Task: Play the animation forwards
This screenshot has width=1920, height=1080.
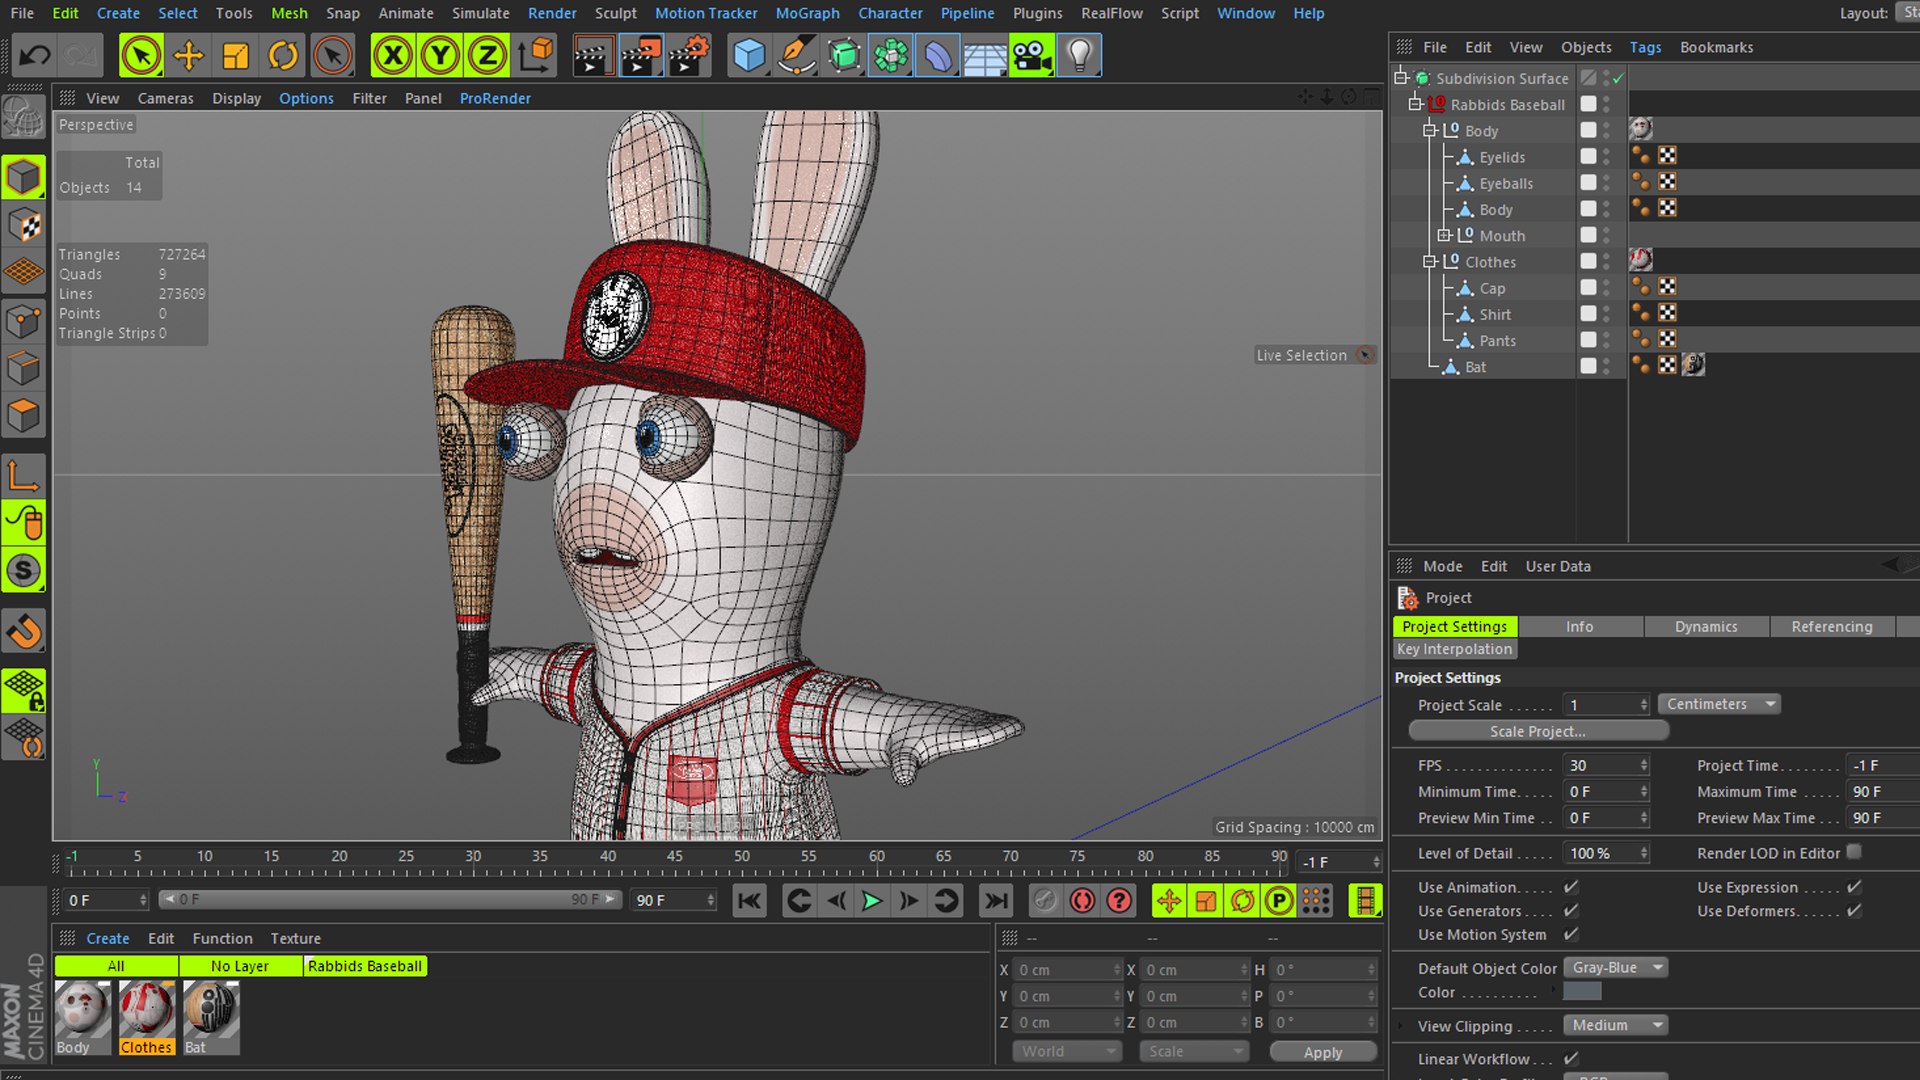Action: (872, 901)
